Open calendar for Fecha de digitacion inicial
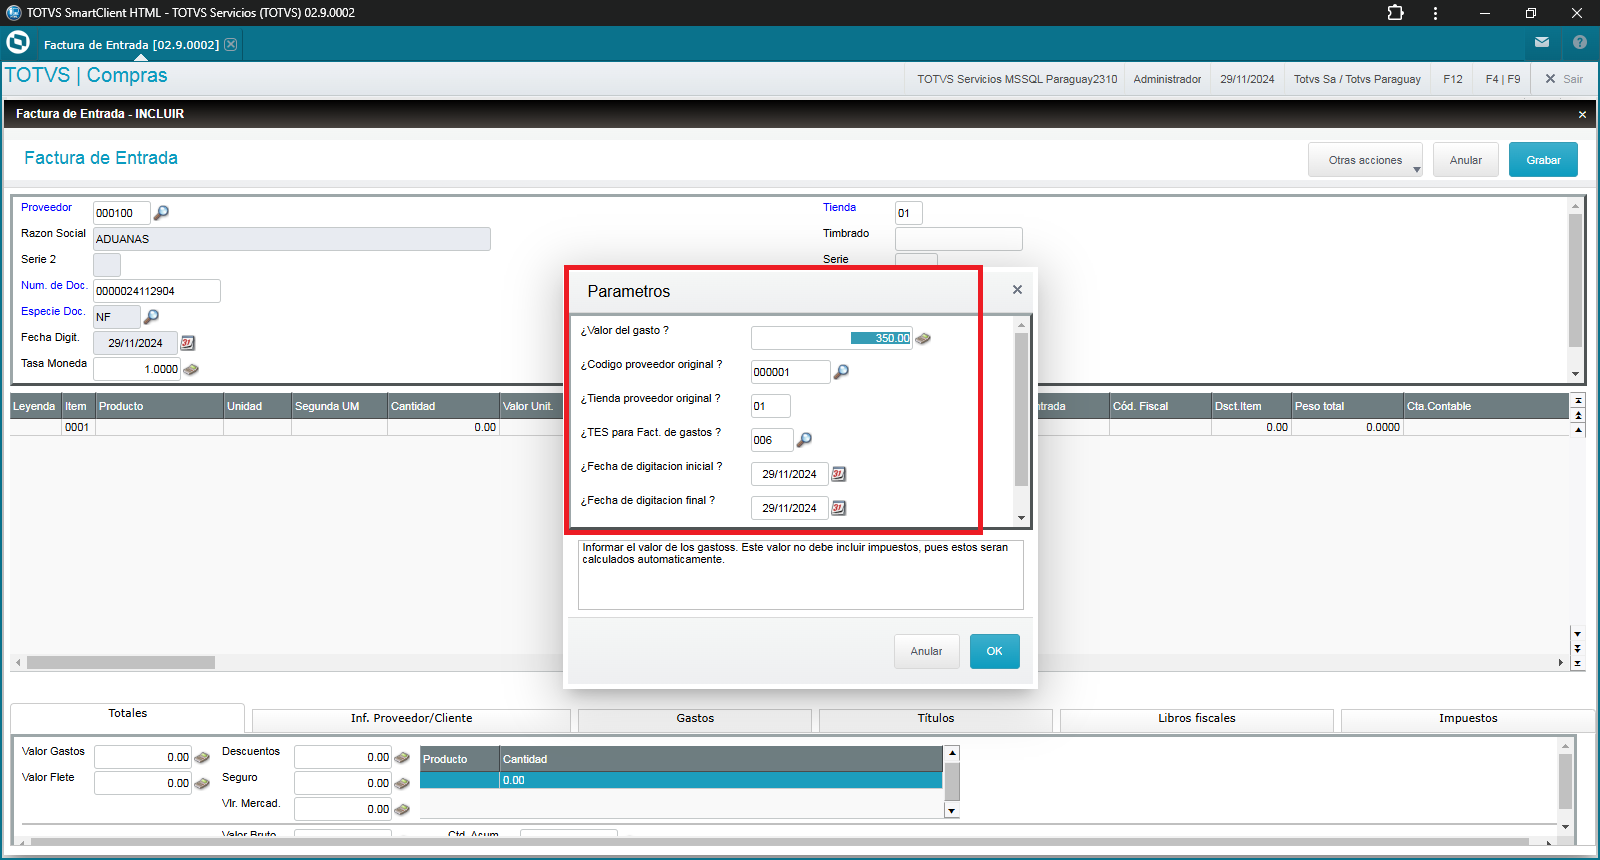This screenshot has height=860, width=1600. [838, 474]
